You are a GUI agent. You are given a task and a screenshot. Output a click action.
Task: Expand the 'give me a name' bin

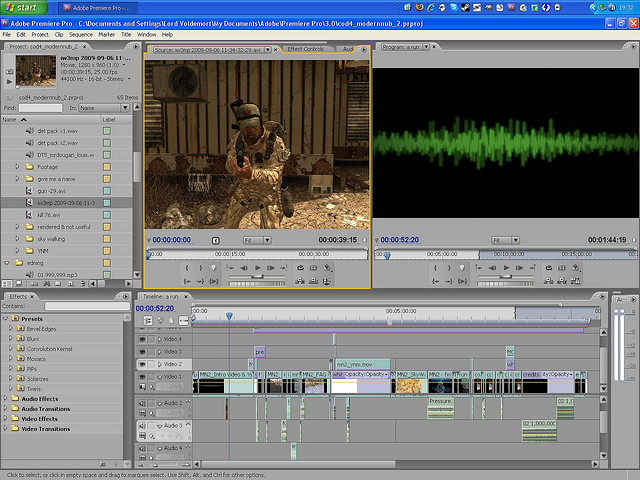[x=17, y=178]
